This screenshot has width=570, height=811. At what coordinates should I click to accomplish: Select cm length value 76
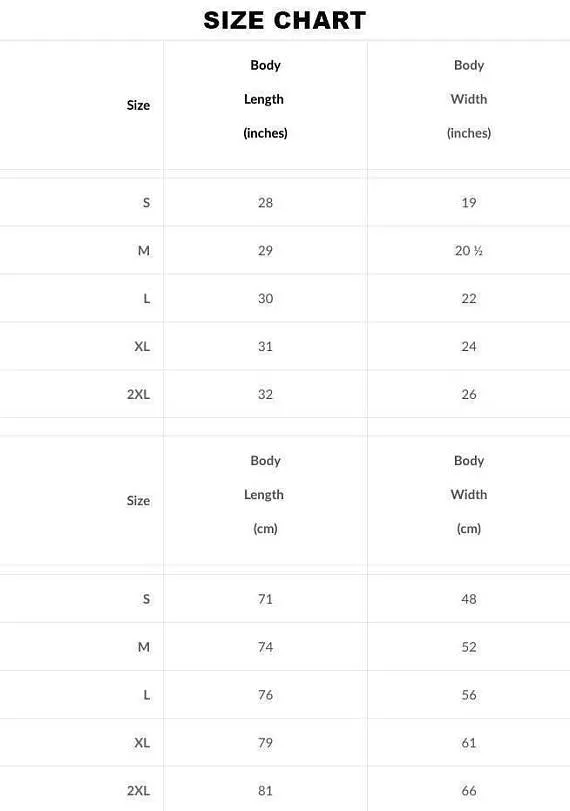point(265,695)
